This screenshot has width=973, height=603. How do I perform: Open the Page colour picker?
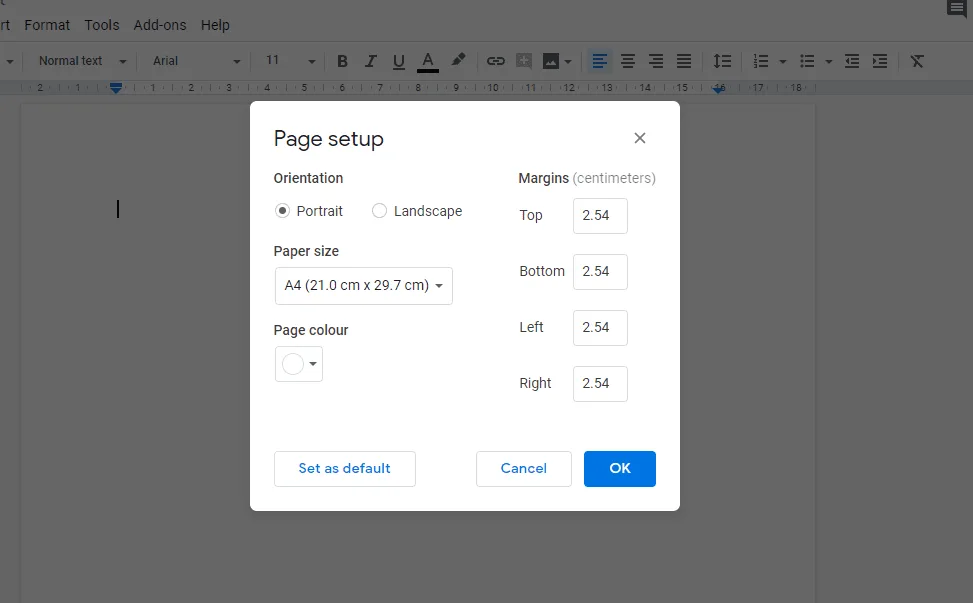pos(298,364)
